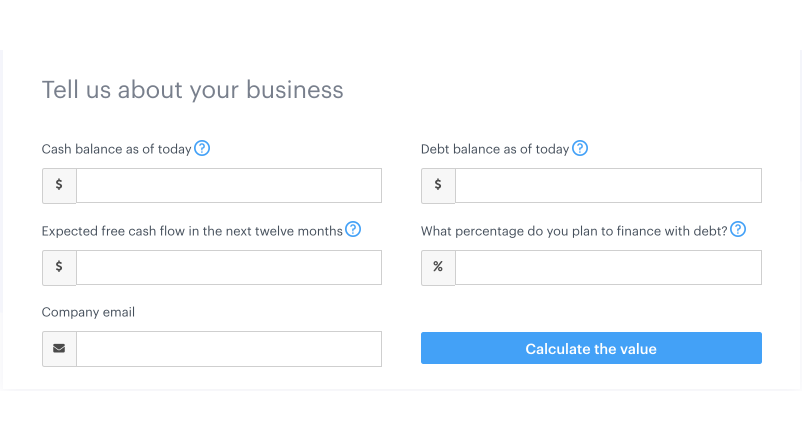Select the debt financing percentage input

(x=608, y=267)
